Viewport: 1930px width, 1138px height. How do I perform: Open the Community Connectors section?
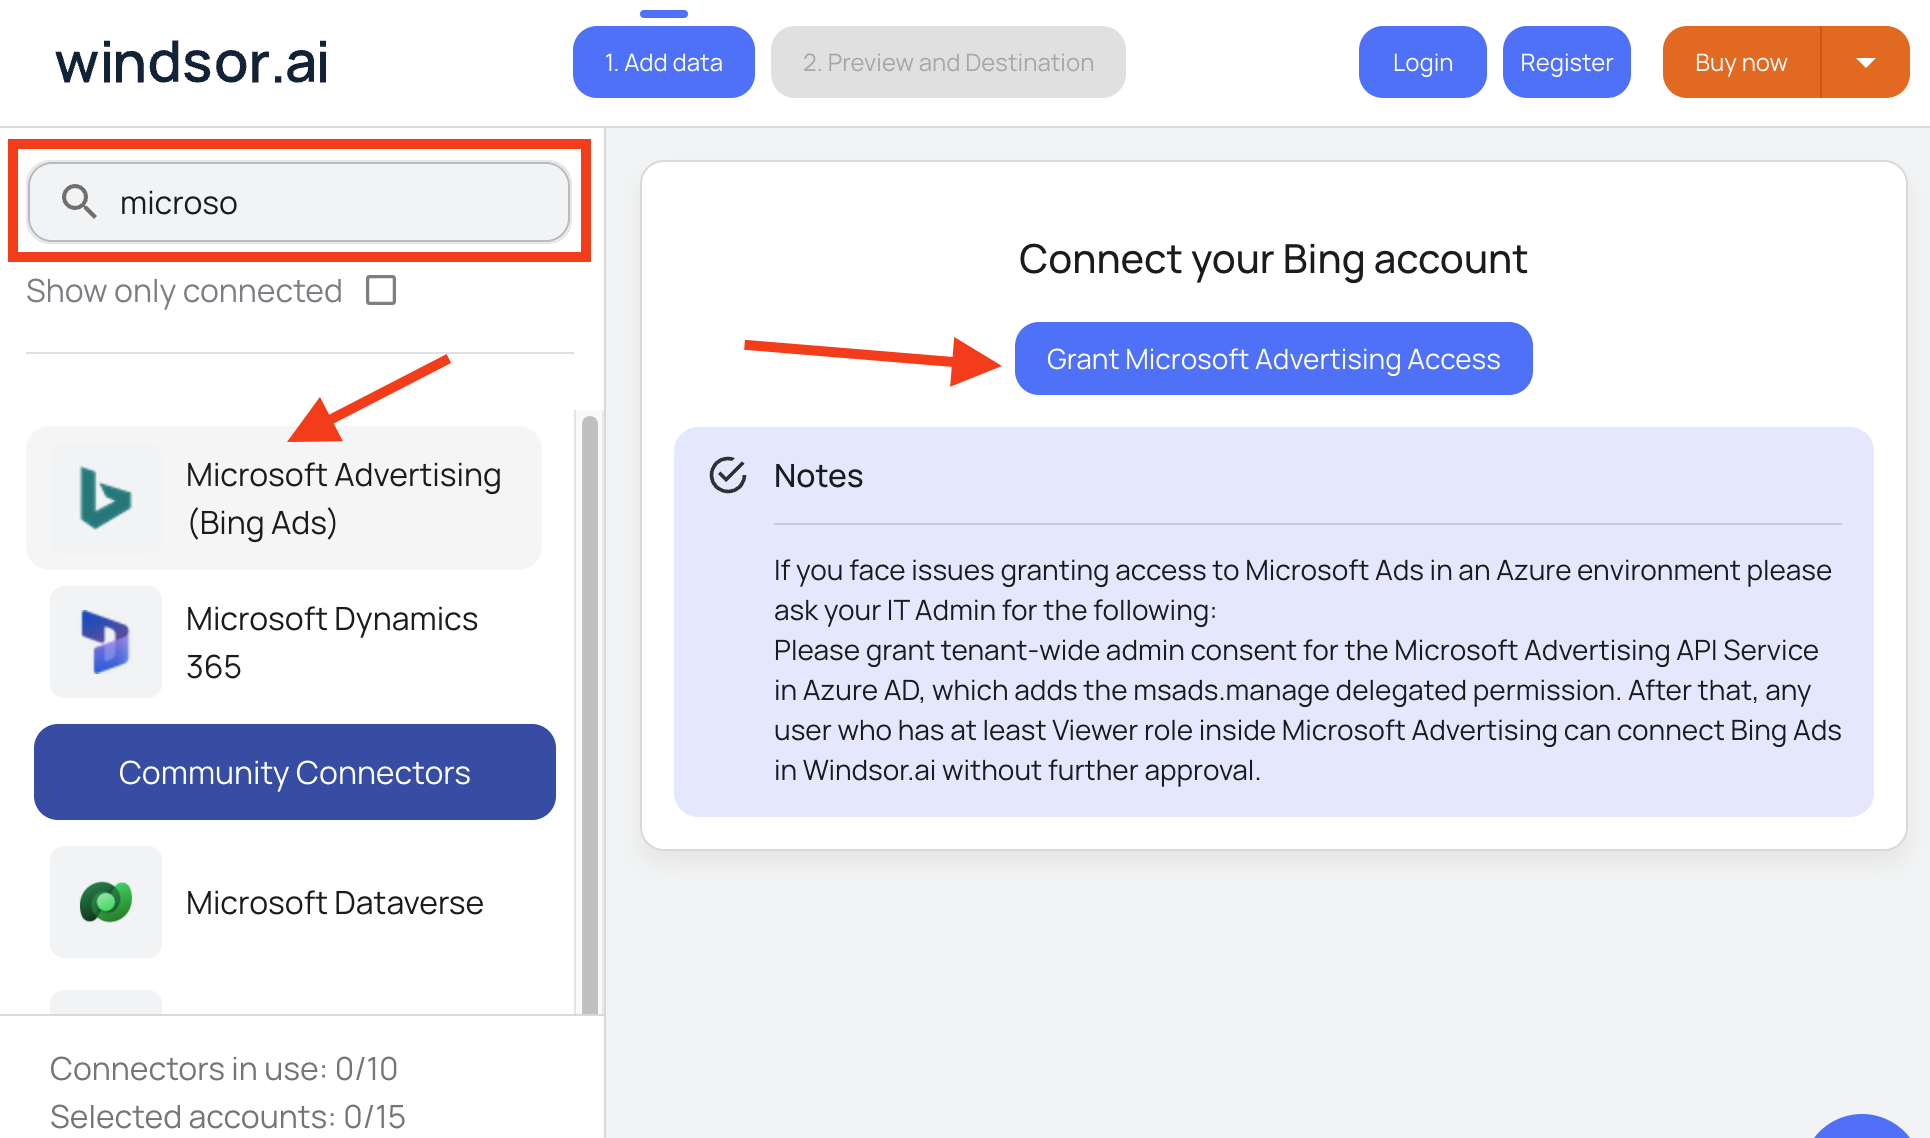pyautogui.click(x=295, y=772)
